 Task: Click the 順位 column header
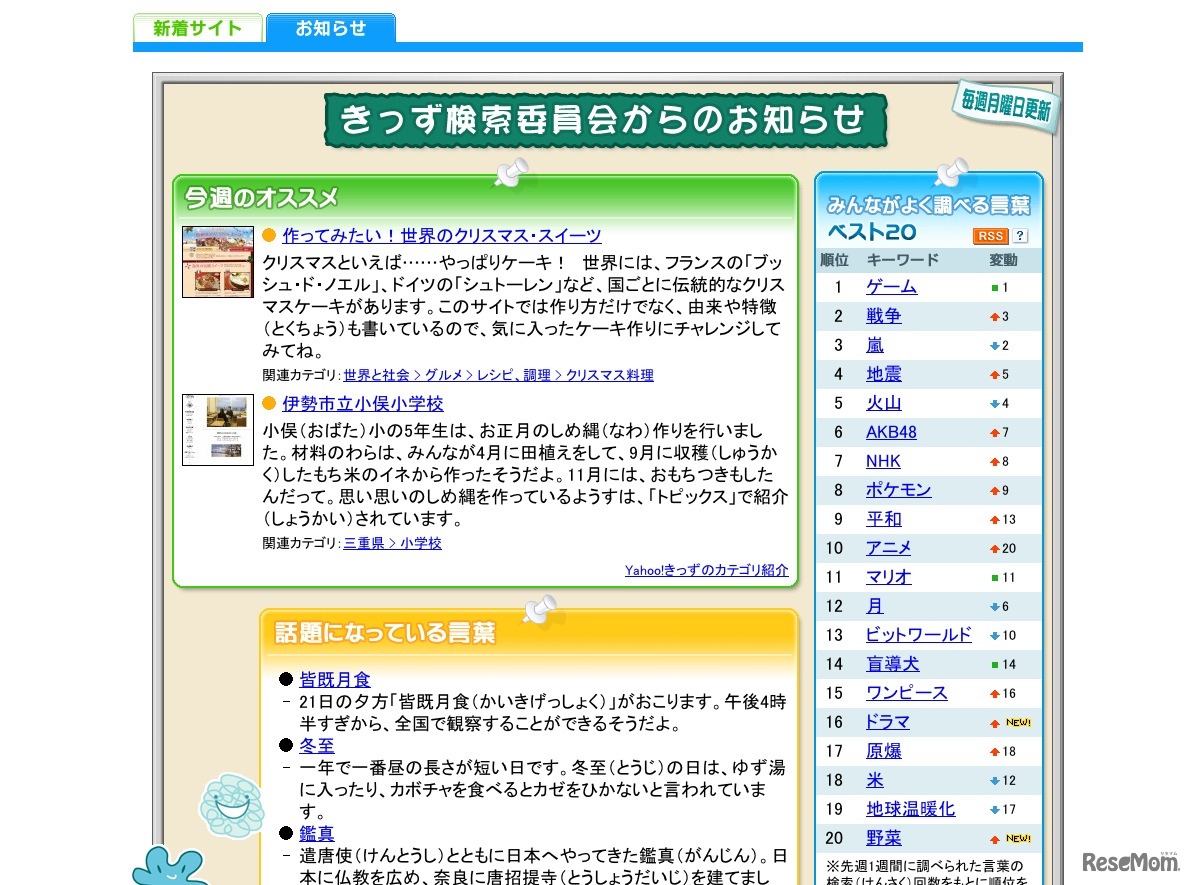click(834, 260)
